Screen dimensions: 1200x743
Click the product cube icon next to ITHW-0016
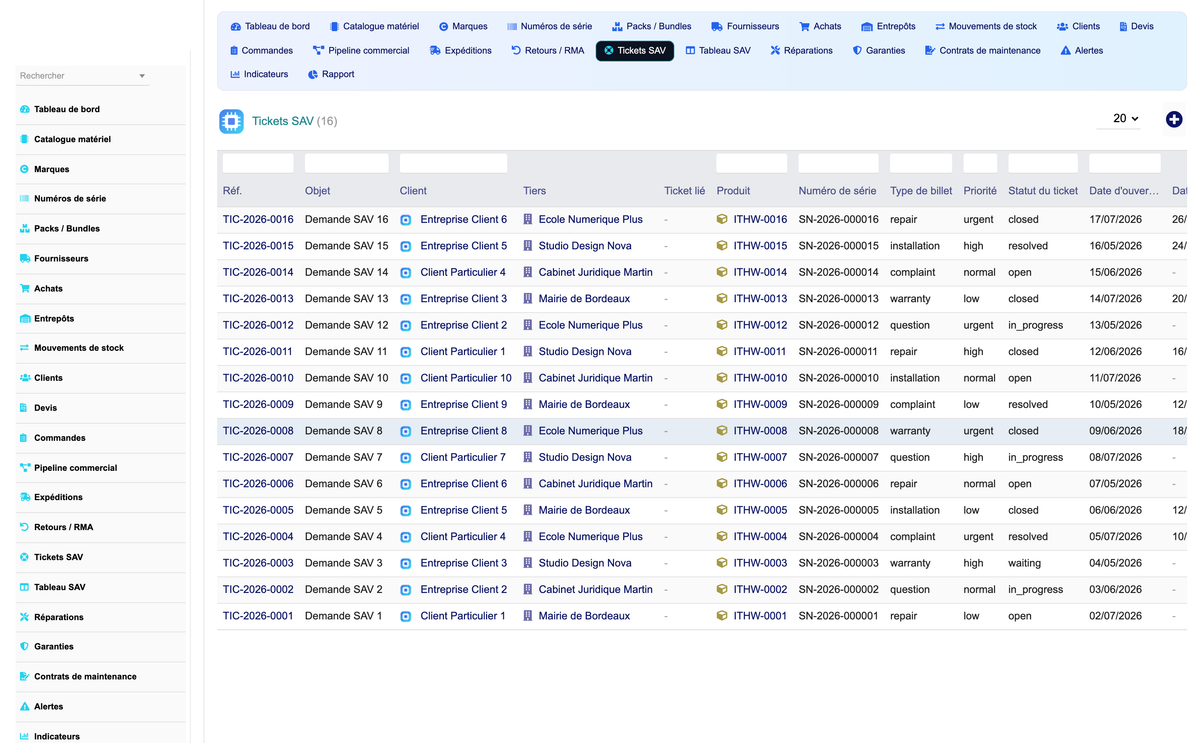point(722,219)
